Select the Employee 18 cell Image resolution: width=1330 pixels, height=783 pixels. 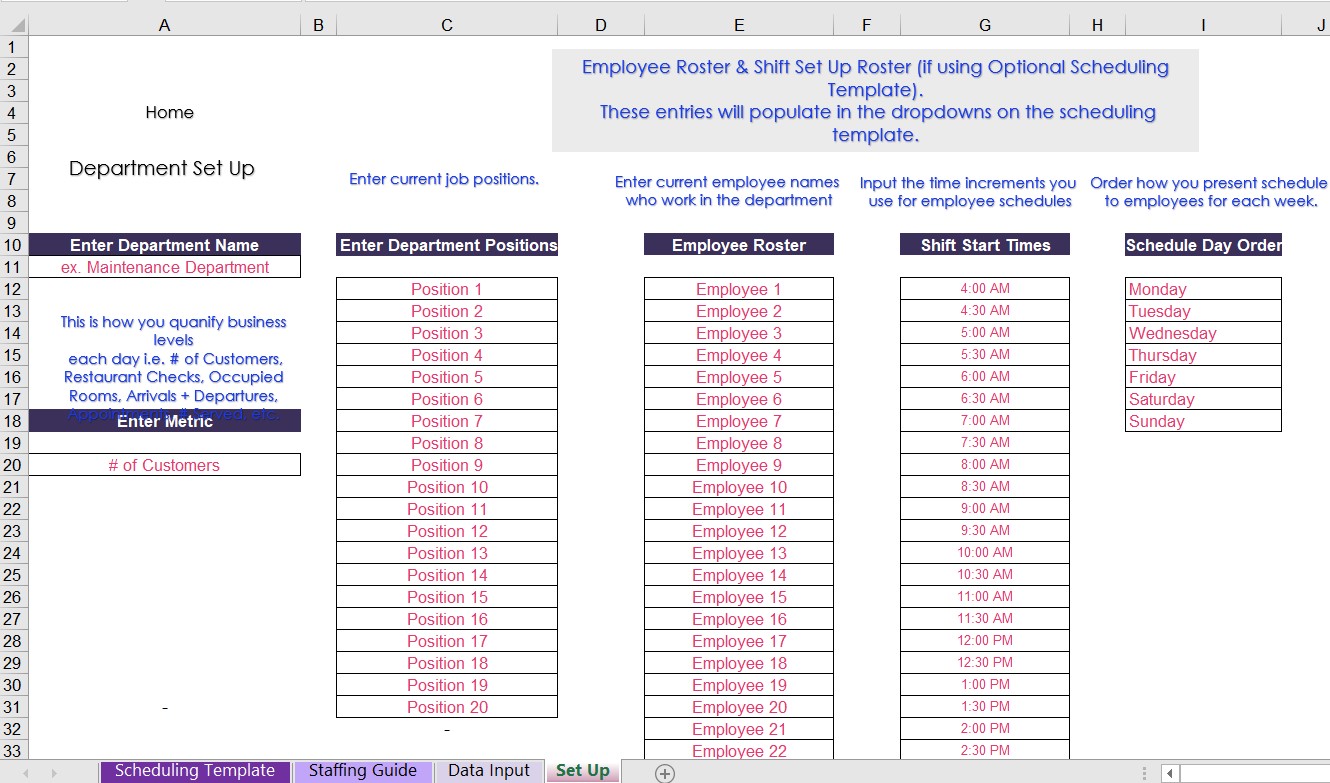tap(739, 663)
